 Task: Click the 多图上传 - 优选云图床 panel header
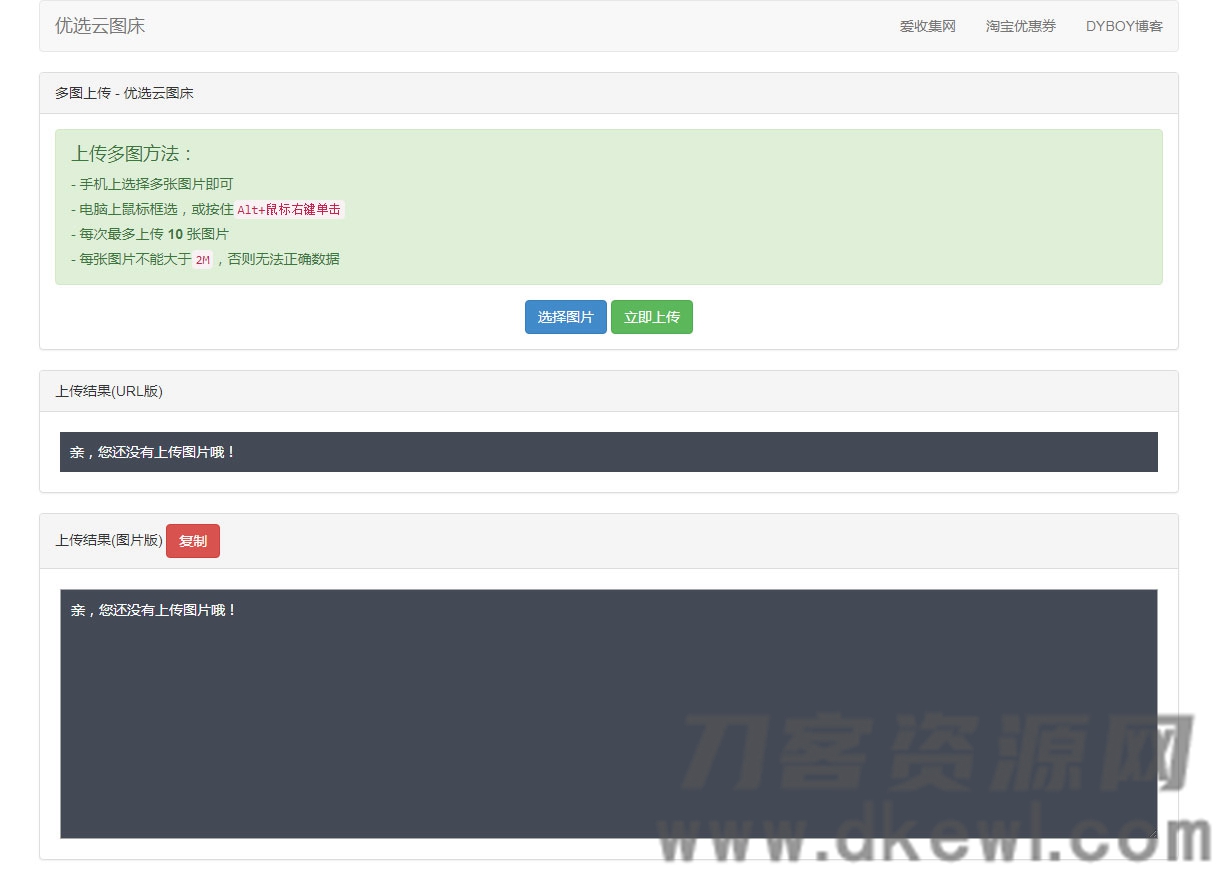click(124, 93)
